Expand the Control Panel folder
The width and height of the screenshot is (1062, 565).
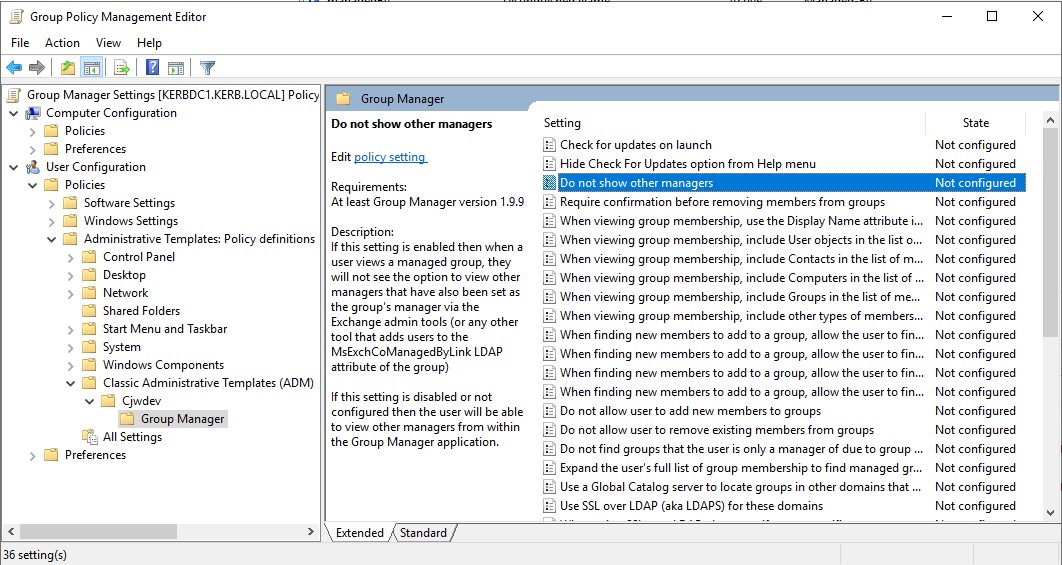coord(71,257)
